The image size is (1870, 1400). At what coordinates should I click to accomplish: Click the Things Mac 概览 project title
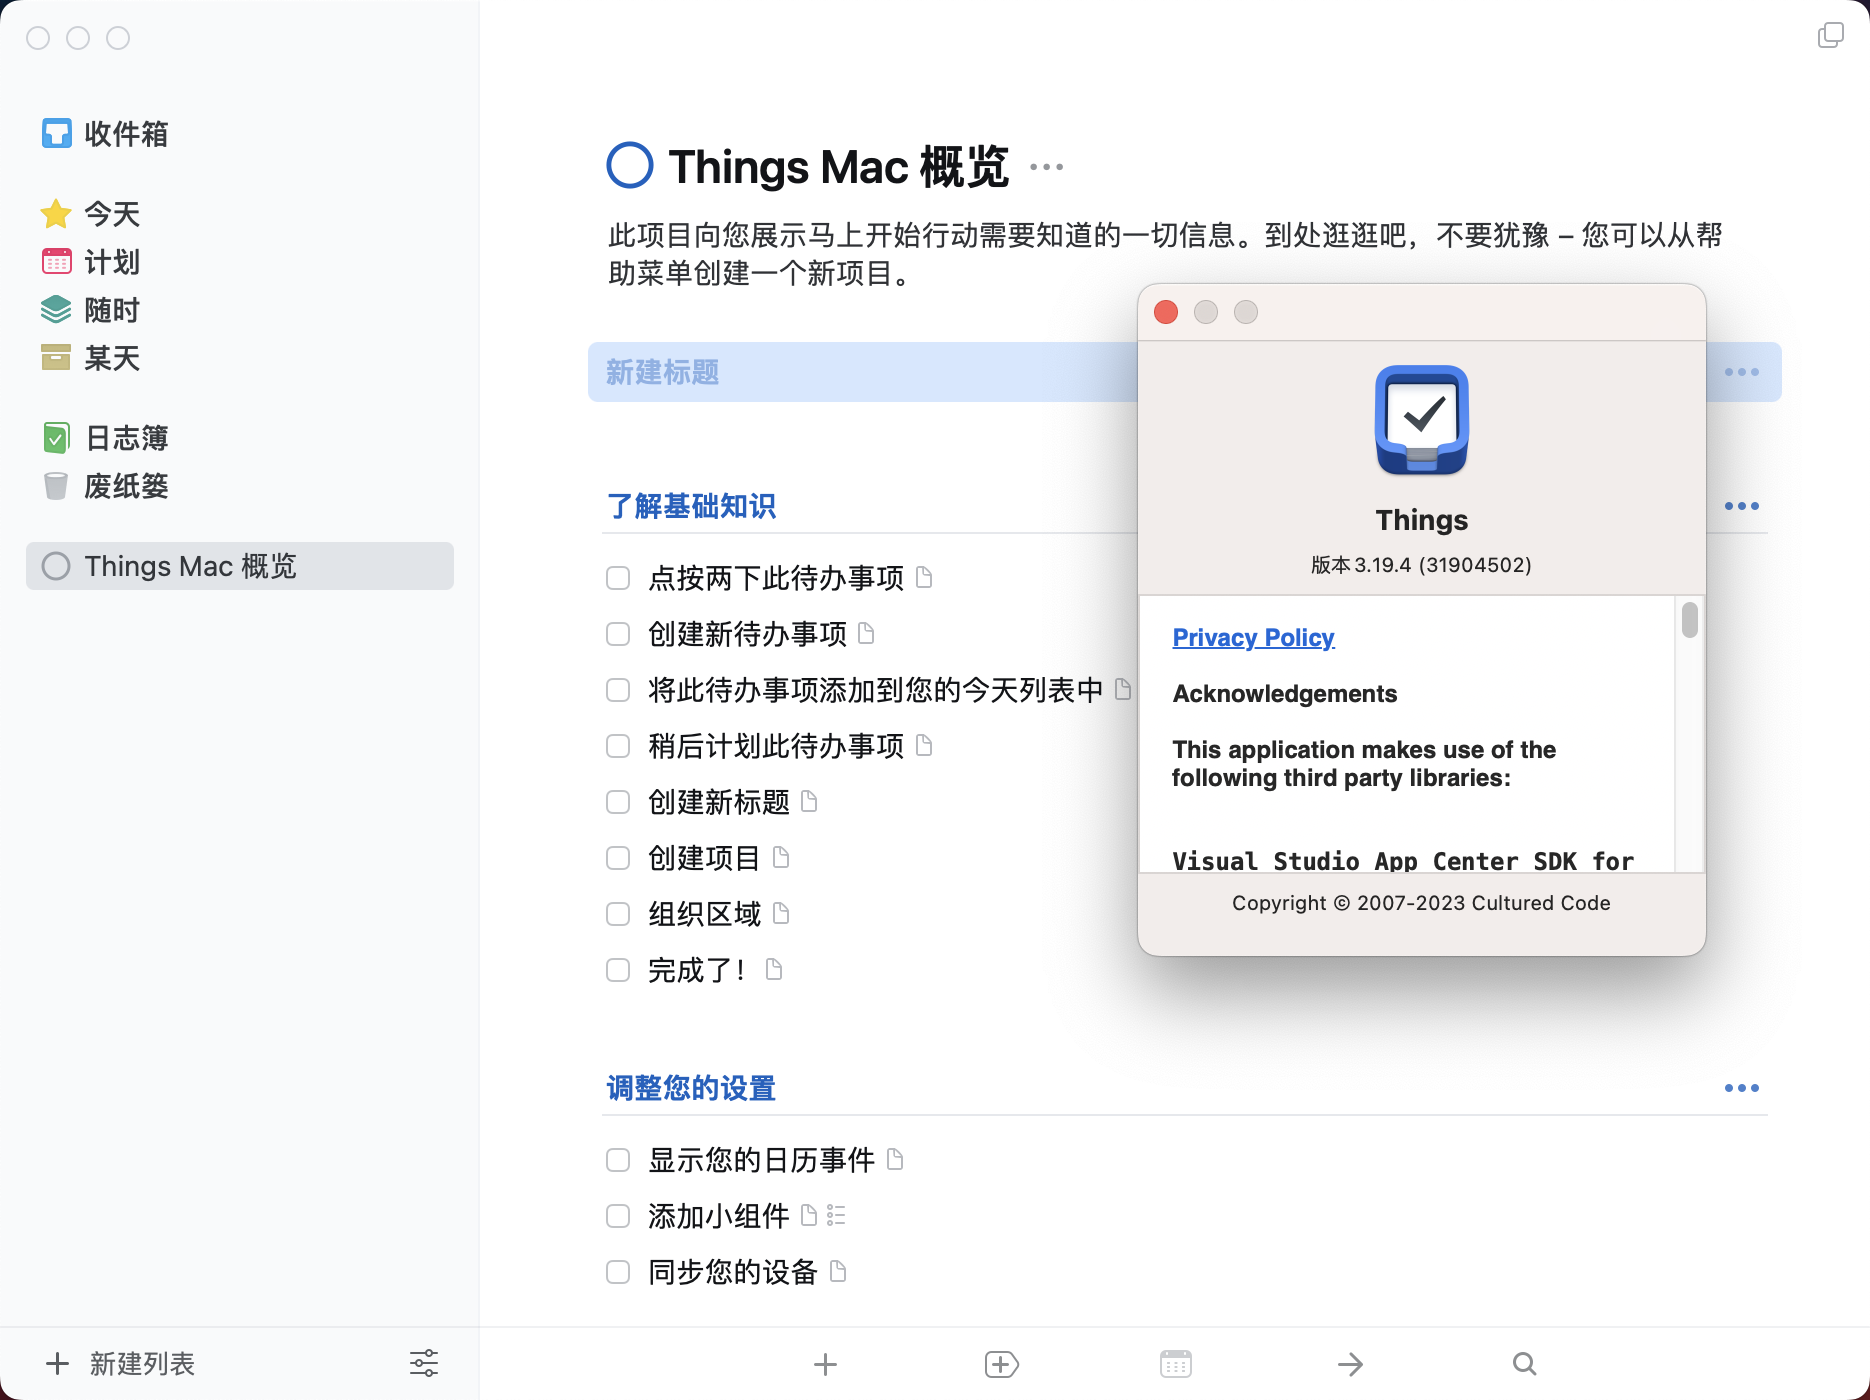(x=838, y=167)
